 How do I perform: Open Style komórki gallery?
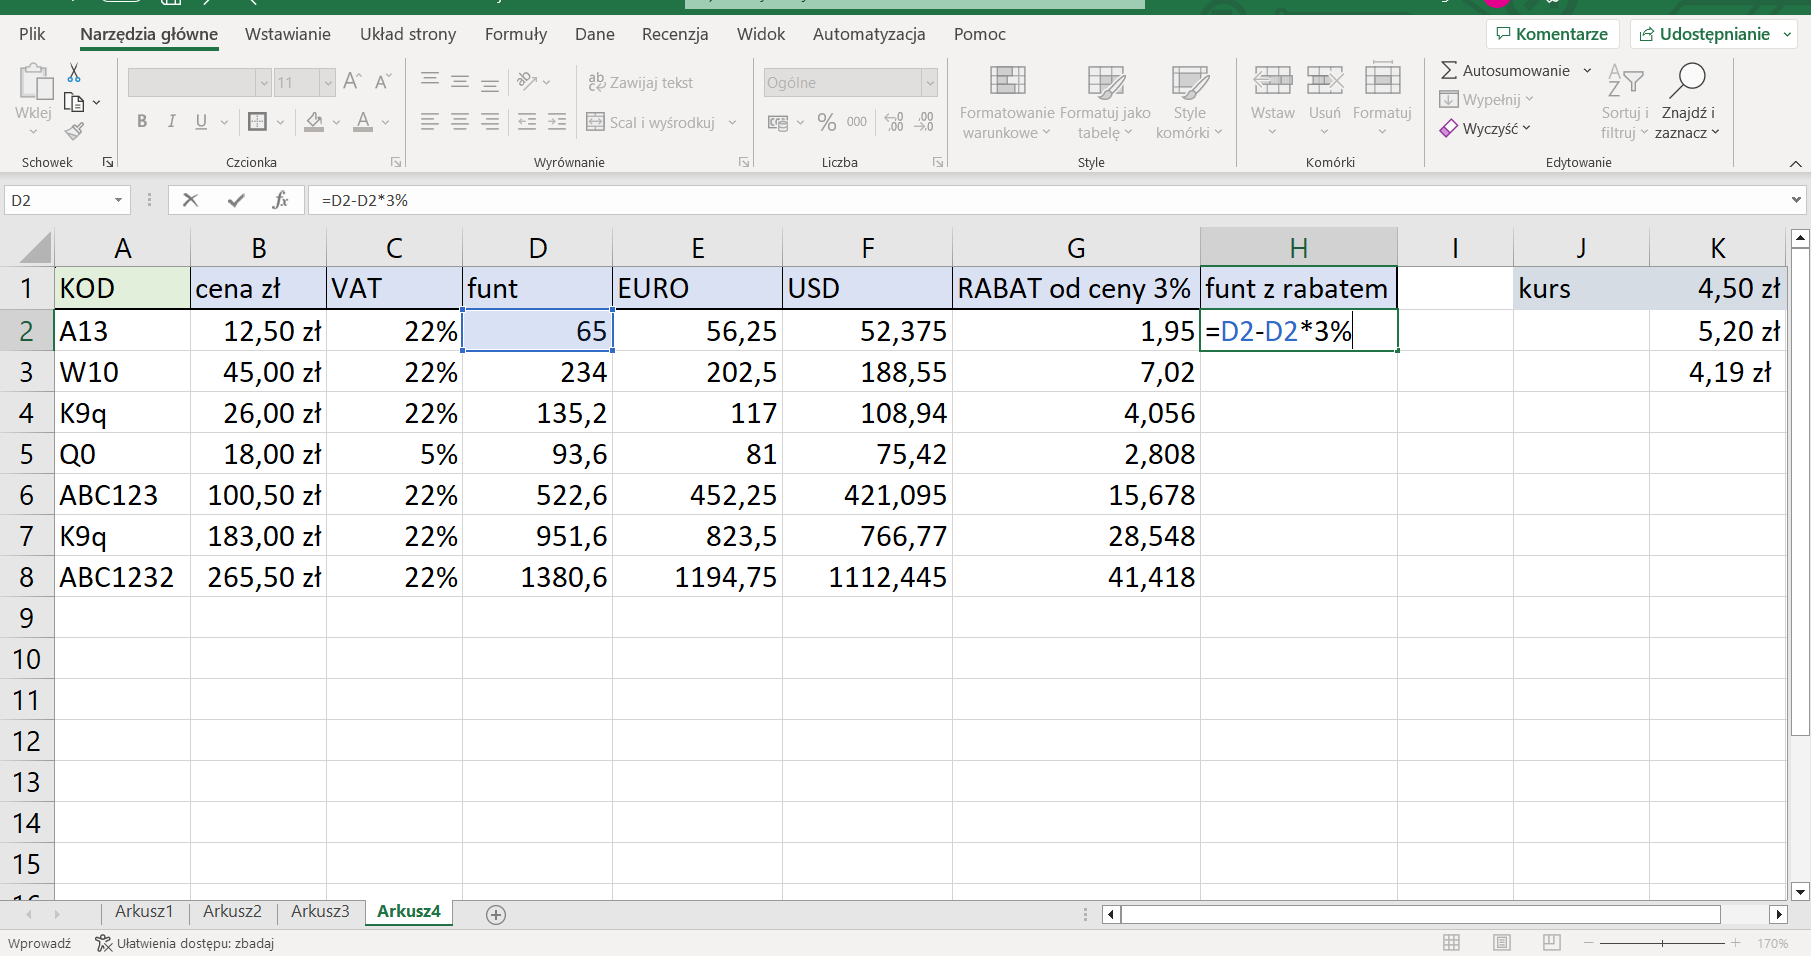click(1189, 103)
